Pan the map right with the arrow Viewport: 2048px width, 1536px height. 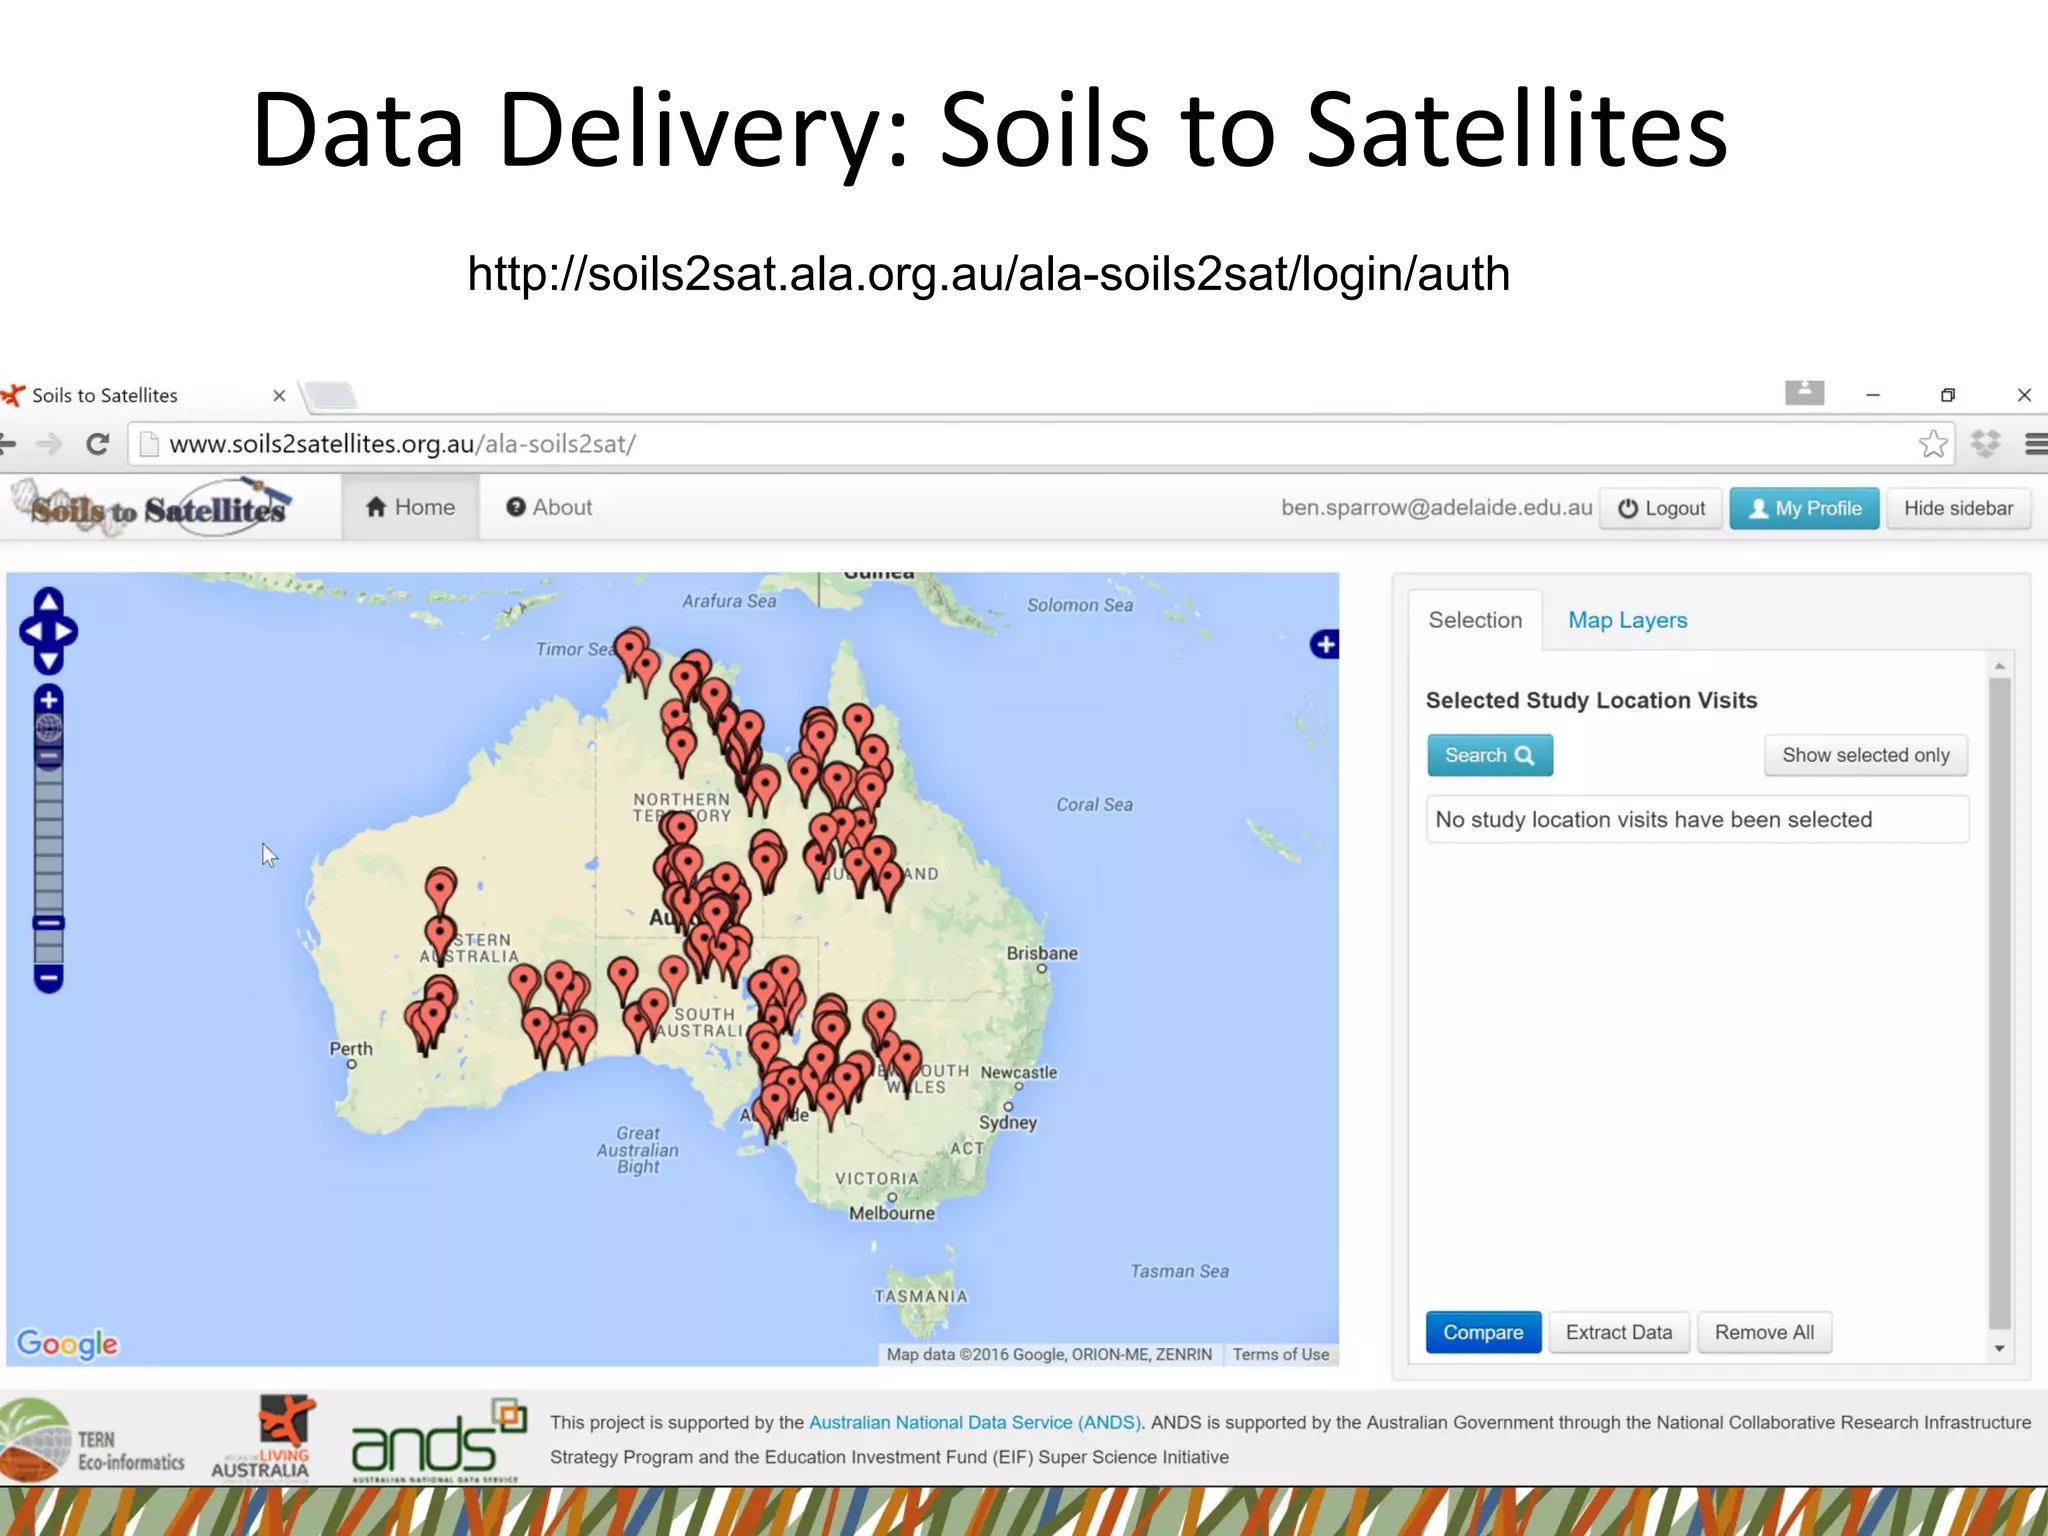point(66,632)
